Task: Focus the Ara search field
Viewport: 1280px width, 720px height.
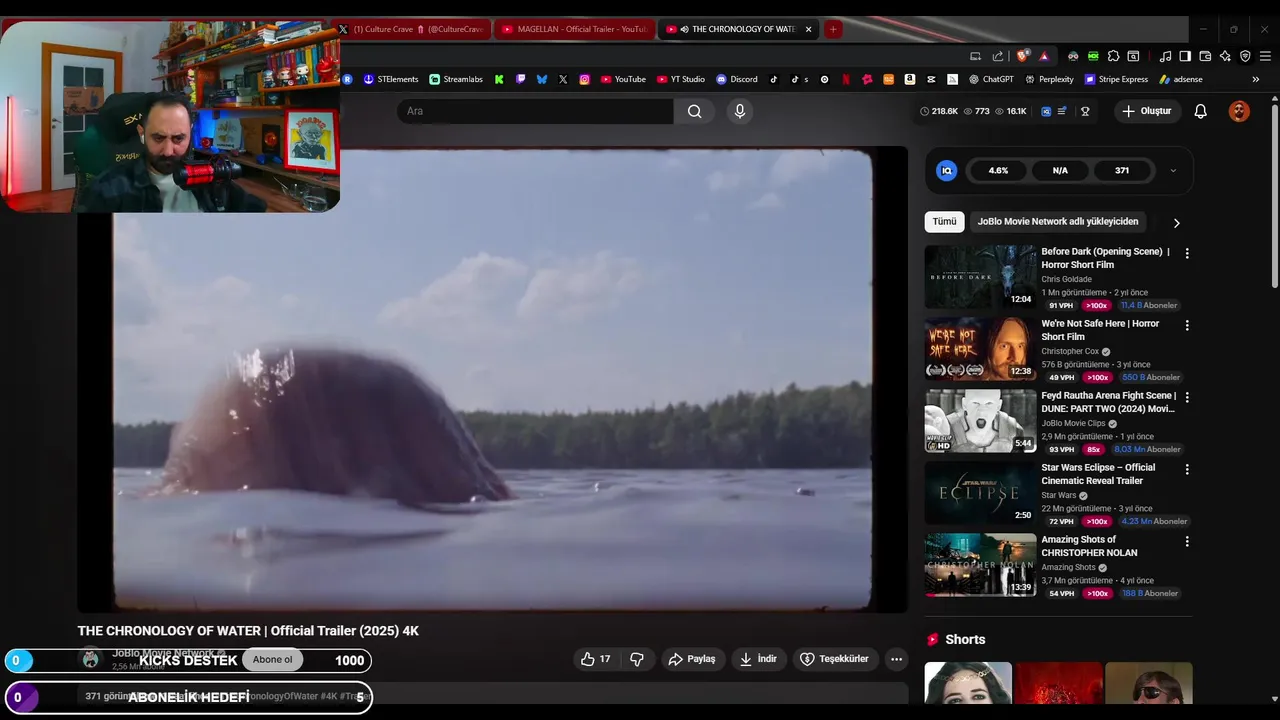Action: [535, 111]
